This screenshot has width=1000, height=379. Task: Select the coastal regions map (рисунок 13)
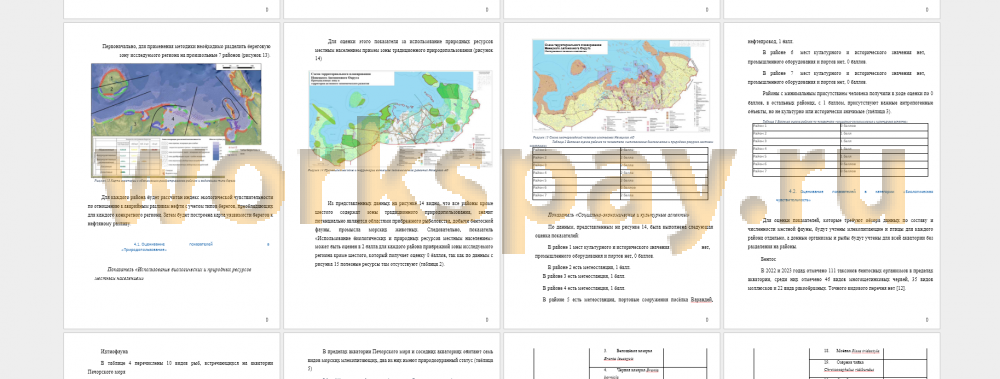coord(176,120)
